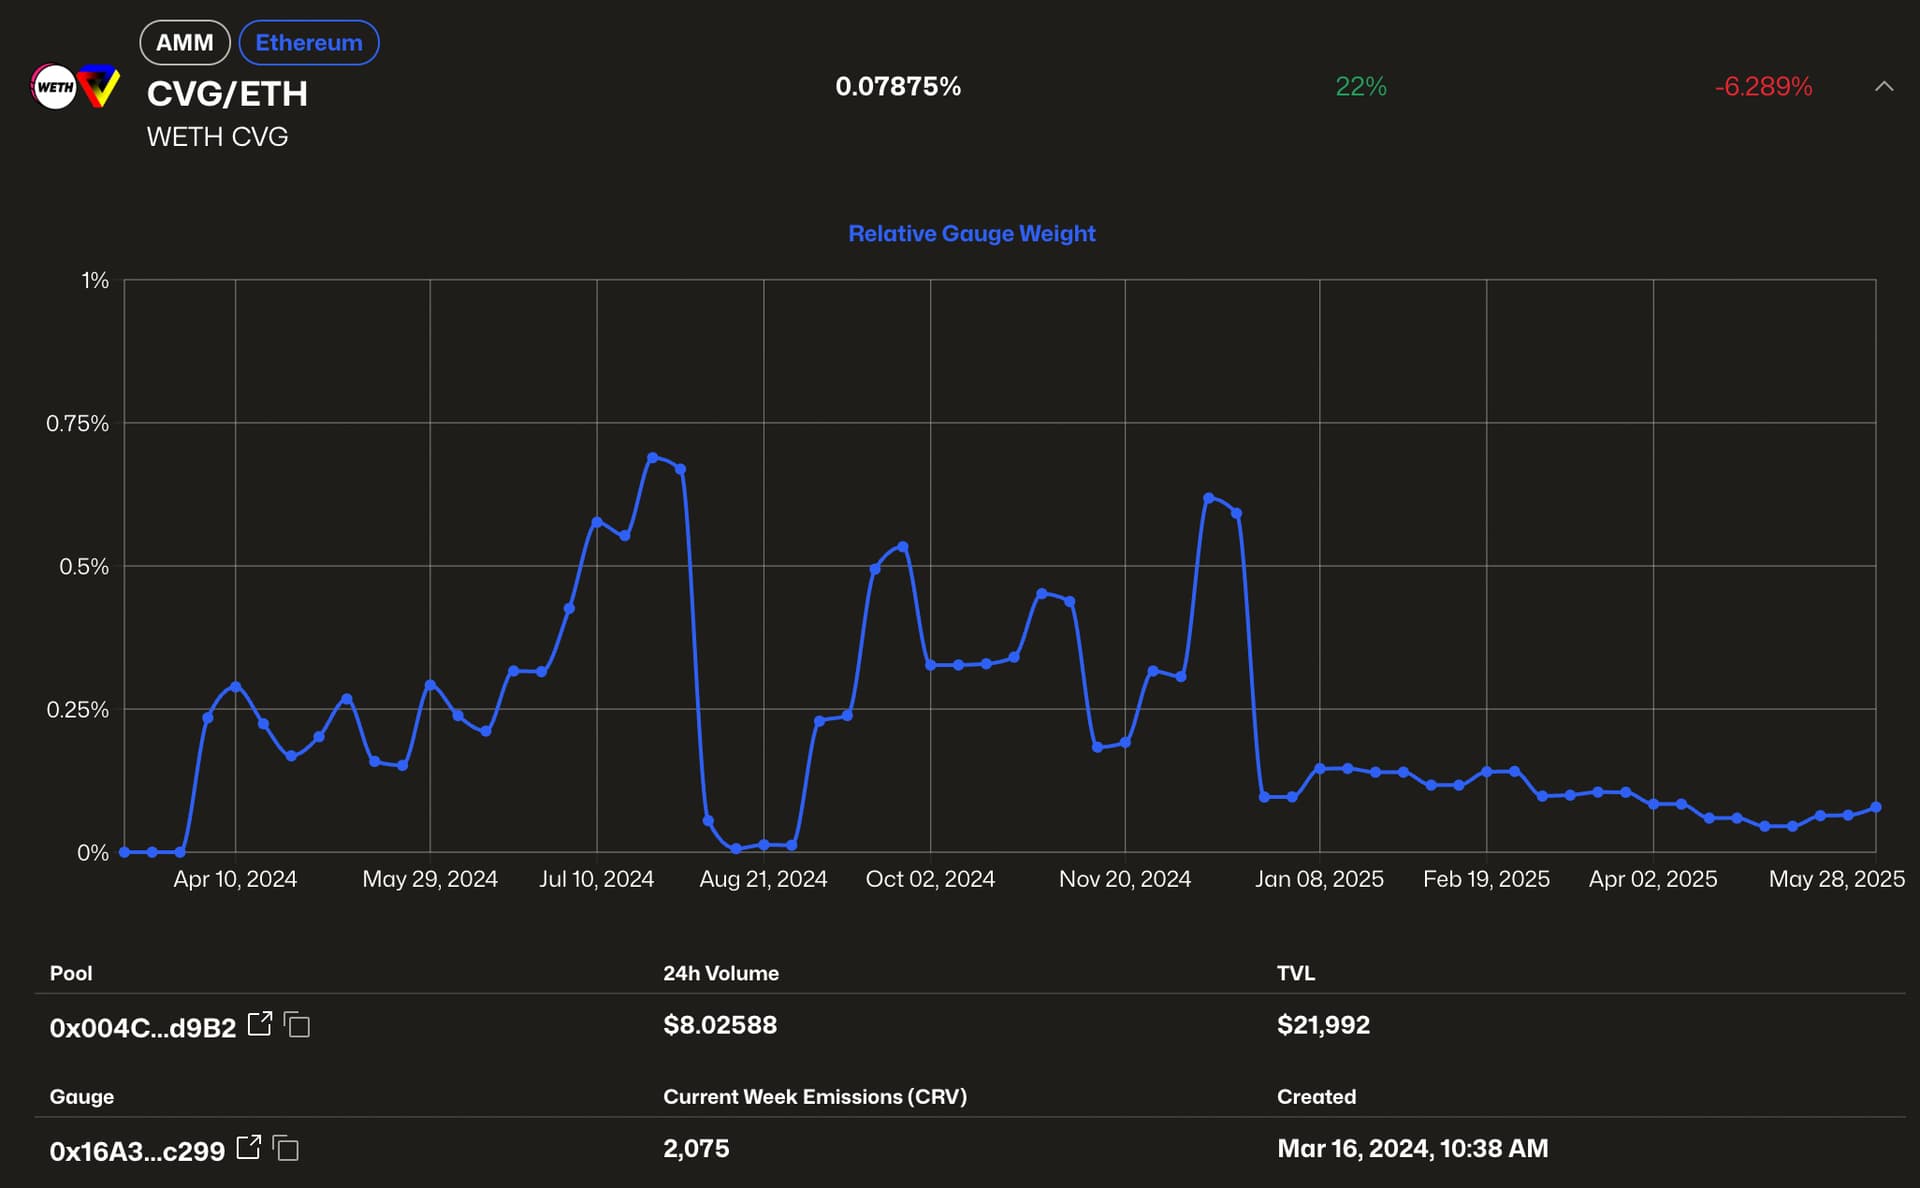Click the December 2024 peak data point
Viewport: 1920px width, 1188px height.
(1209, 498)
